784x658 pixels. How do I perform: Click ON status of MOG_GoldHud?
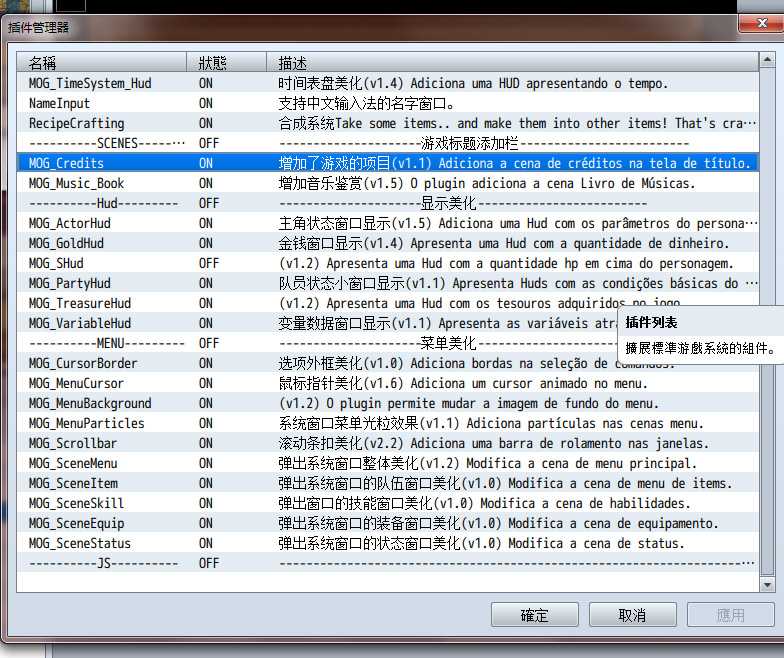coord(206,243)
